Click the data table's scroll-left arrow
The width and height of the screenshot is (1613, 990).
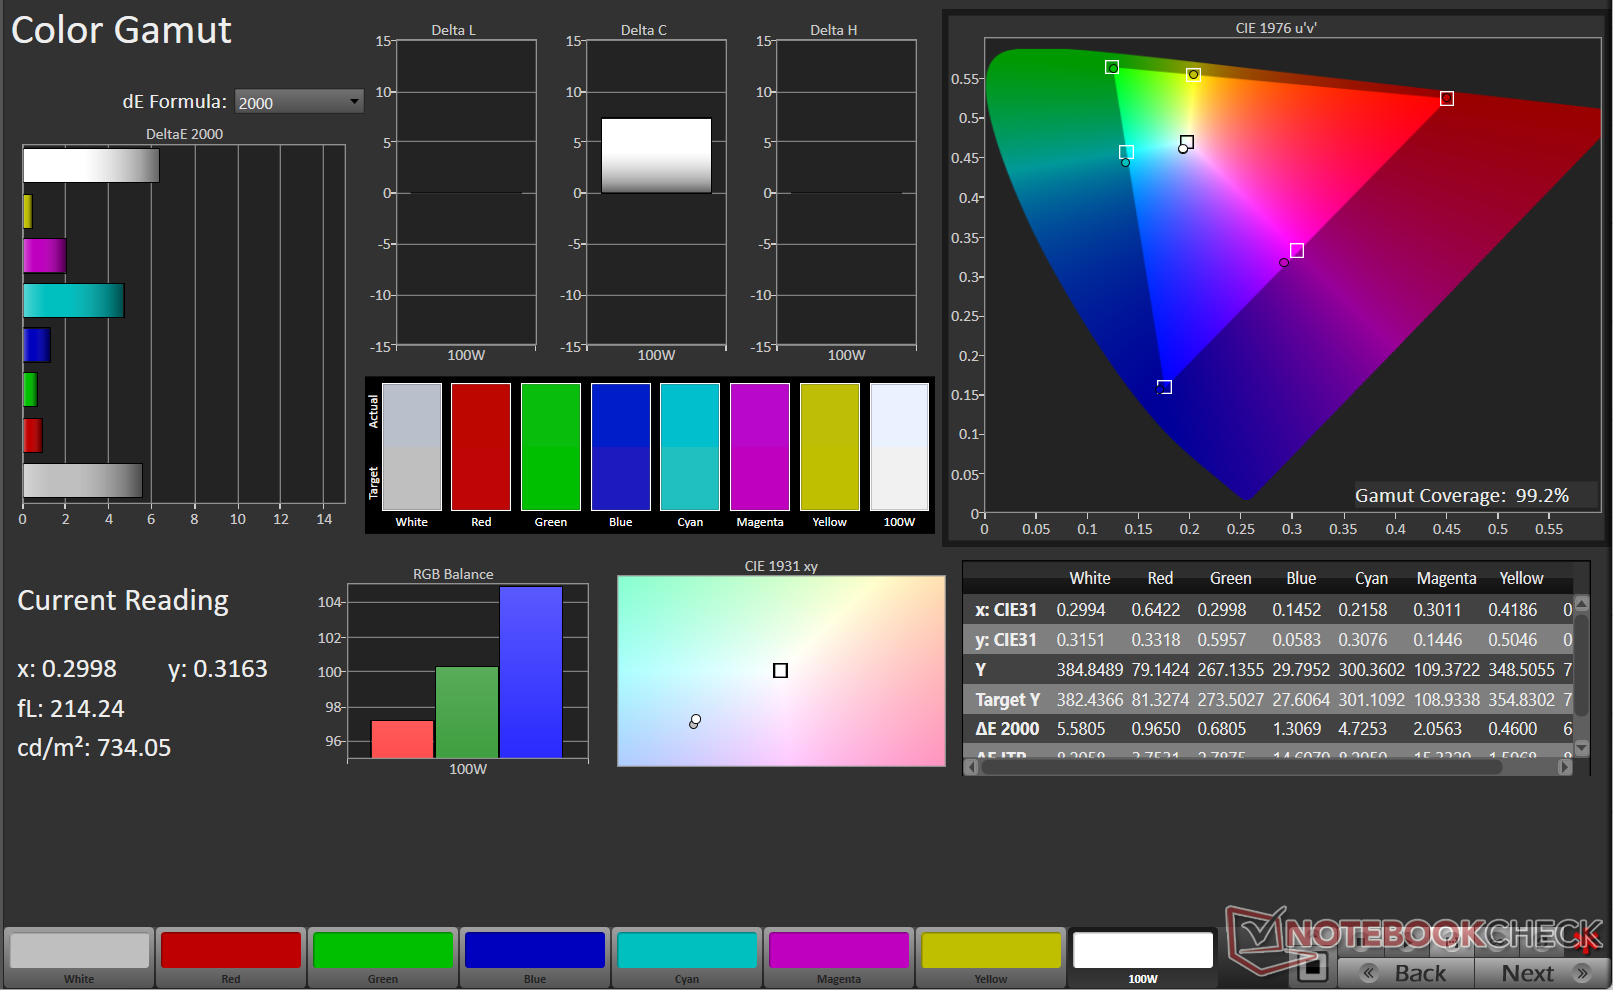[x=971, y=767]
